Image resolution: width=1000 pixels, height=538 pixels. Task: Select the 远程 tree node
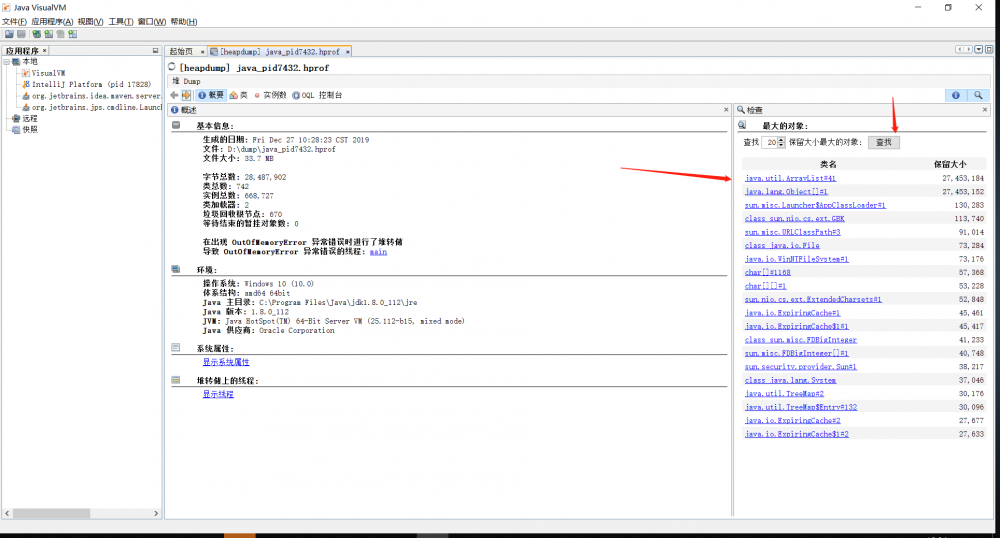click(25, 119)
